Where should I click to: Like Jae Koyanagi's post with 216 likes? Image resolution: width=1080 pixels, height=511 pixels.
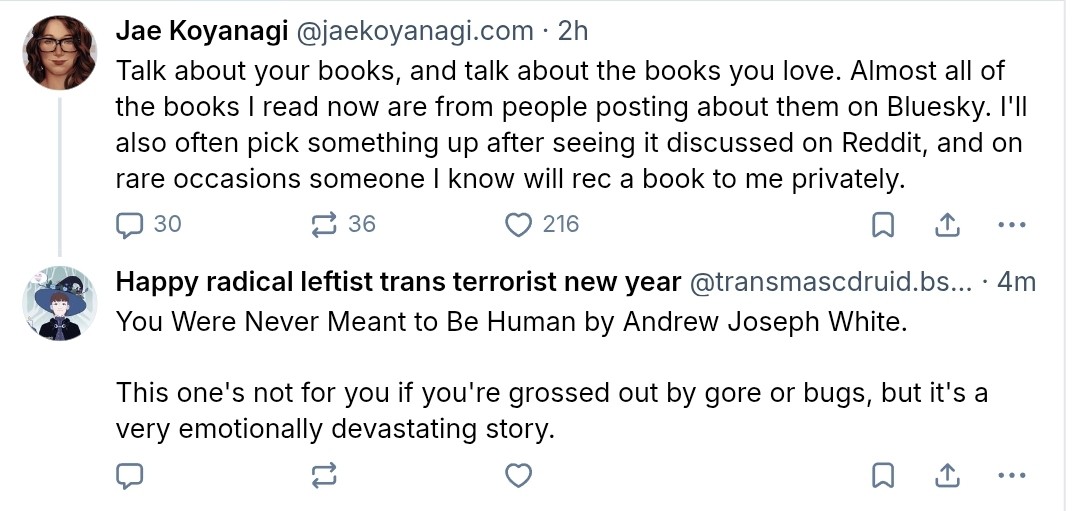(x=542, y=225)
